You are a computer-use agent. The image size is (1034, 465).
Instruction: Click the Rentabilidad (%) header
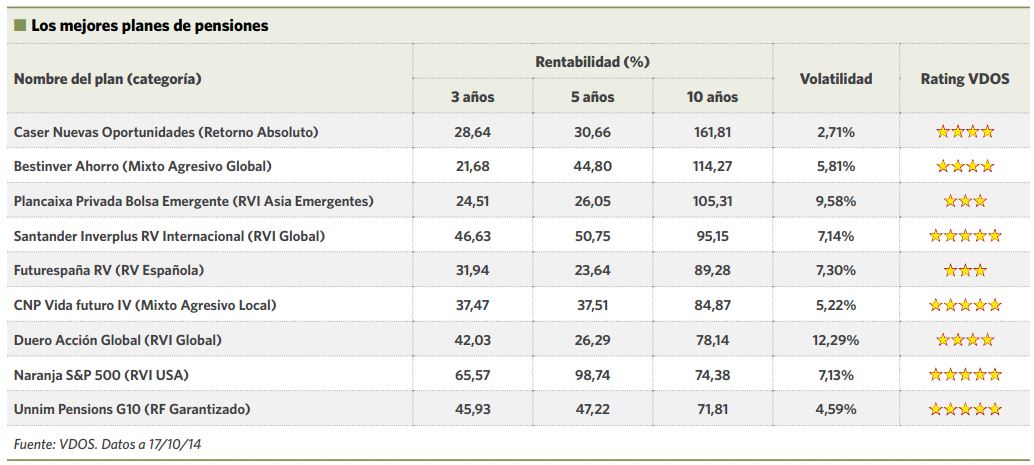coord(592,61)
